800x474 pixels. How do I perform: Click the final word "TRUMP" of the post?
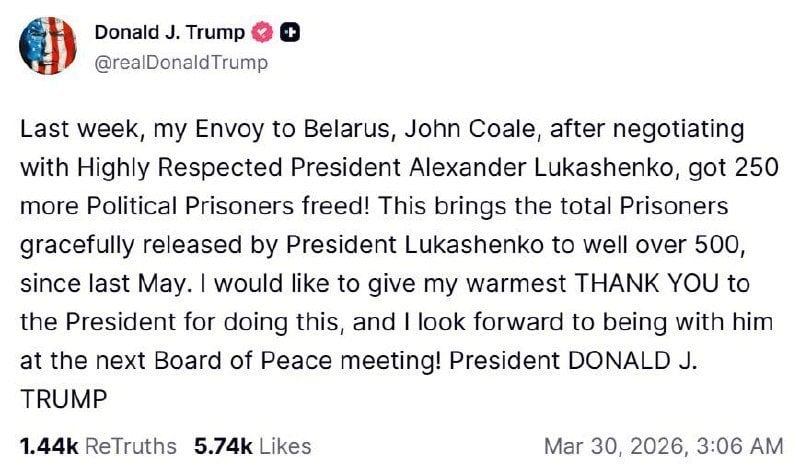[x=62, y=397]
